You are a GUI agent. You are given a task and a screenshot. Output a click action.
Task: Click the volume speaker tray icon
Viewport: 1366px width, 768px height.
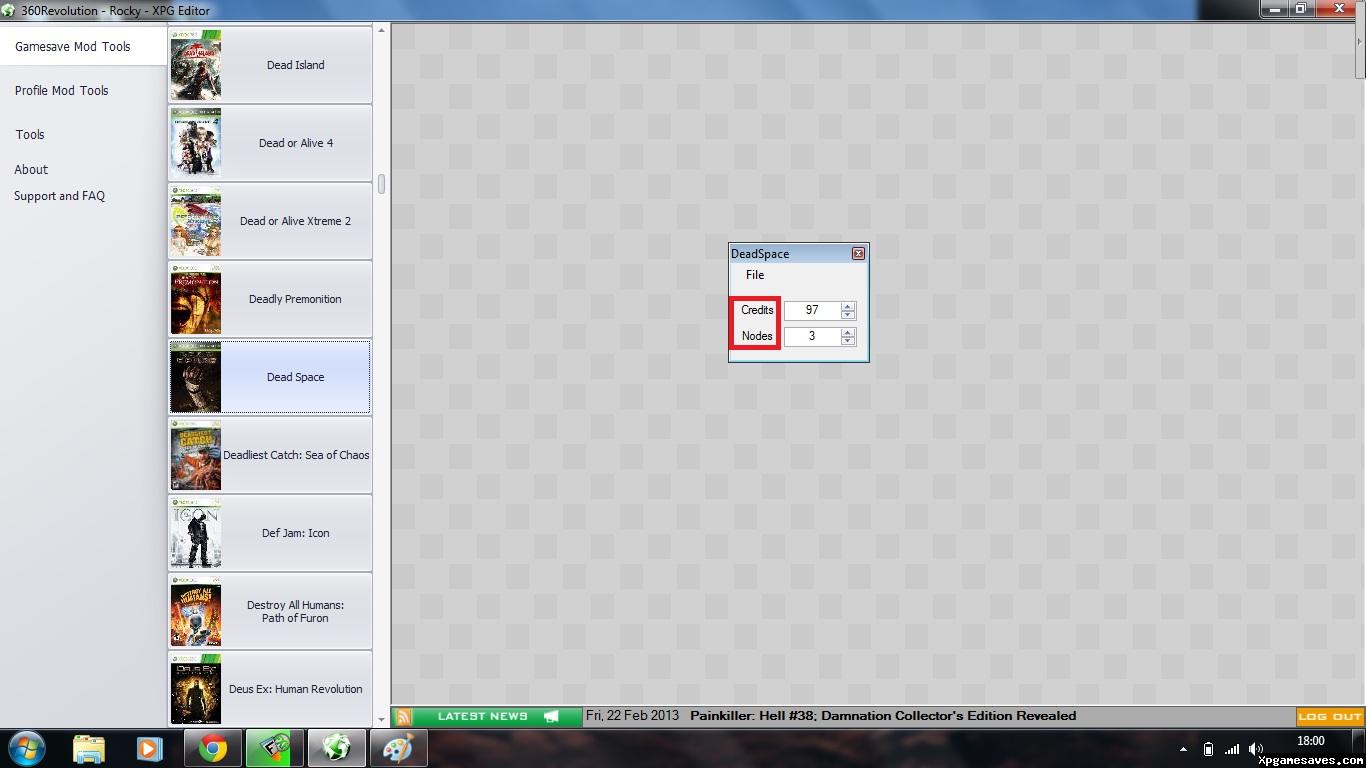[1256, 749]
